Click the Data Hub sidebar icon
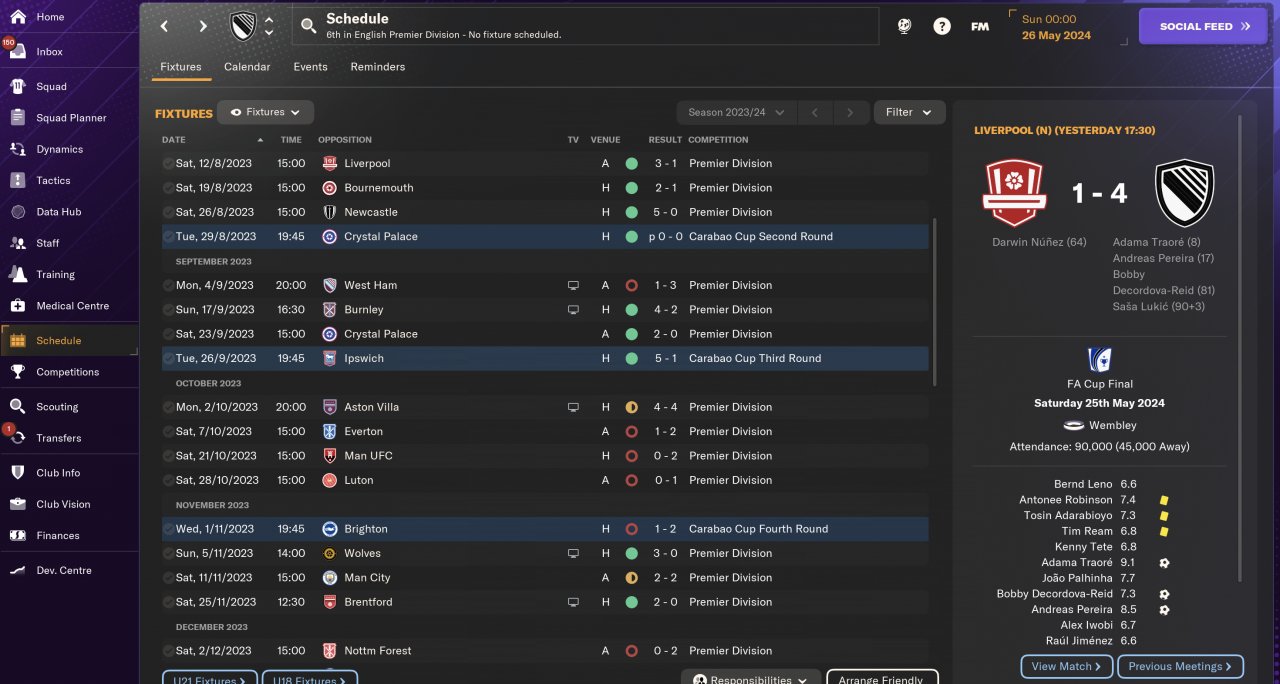The width and height of the screenshot is (1280, 684). coord(18,212)
